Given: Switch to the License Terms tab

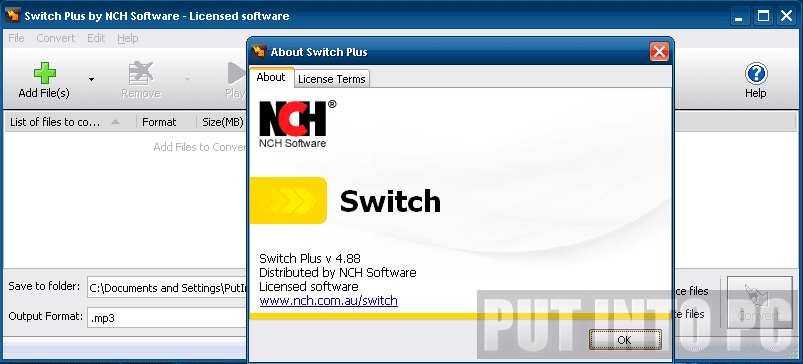Looking at the screenshot, I should pos(332,79).
